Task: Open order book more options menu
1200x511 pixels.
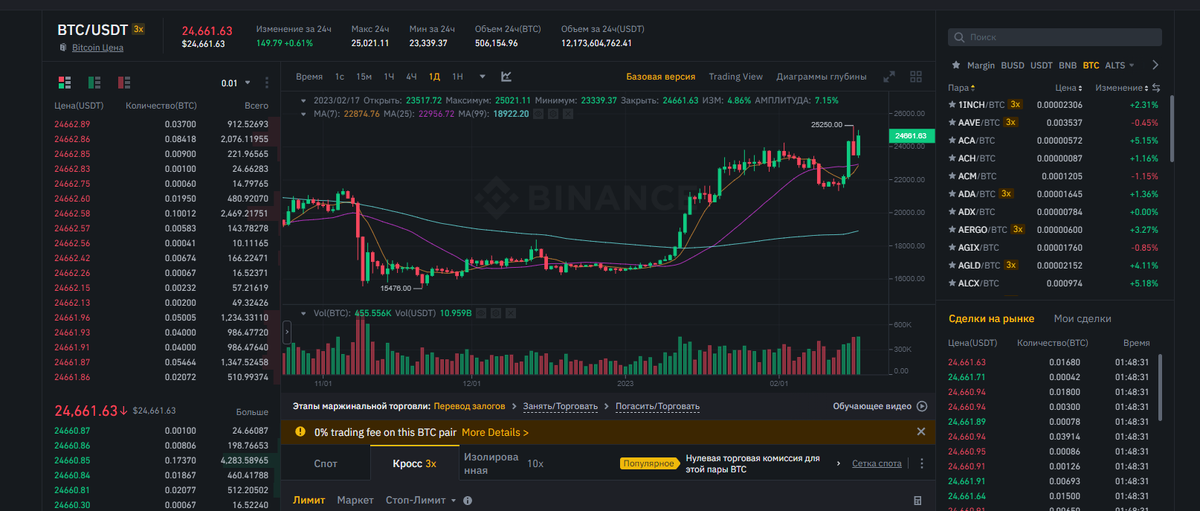Action: pos(266,83)
